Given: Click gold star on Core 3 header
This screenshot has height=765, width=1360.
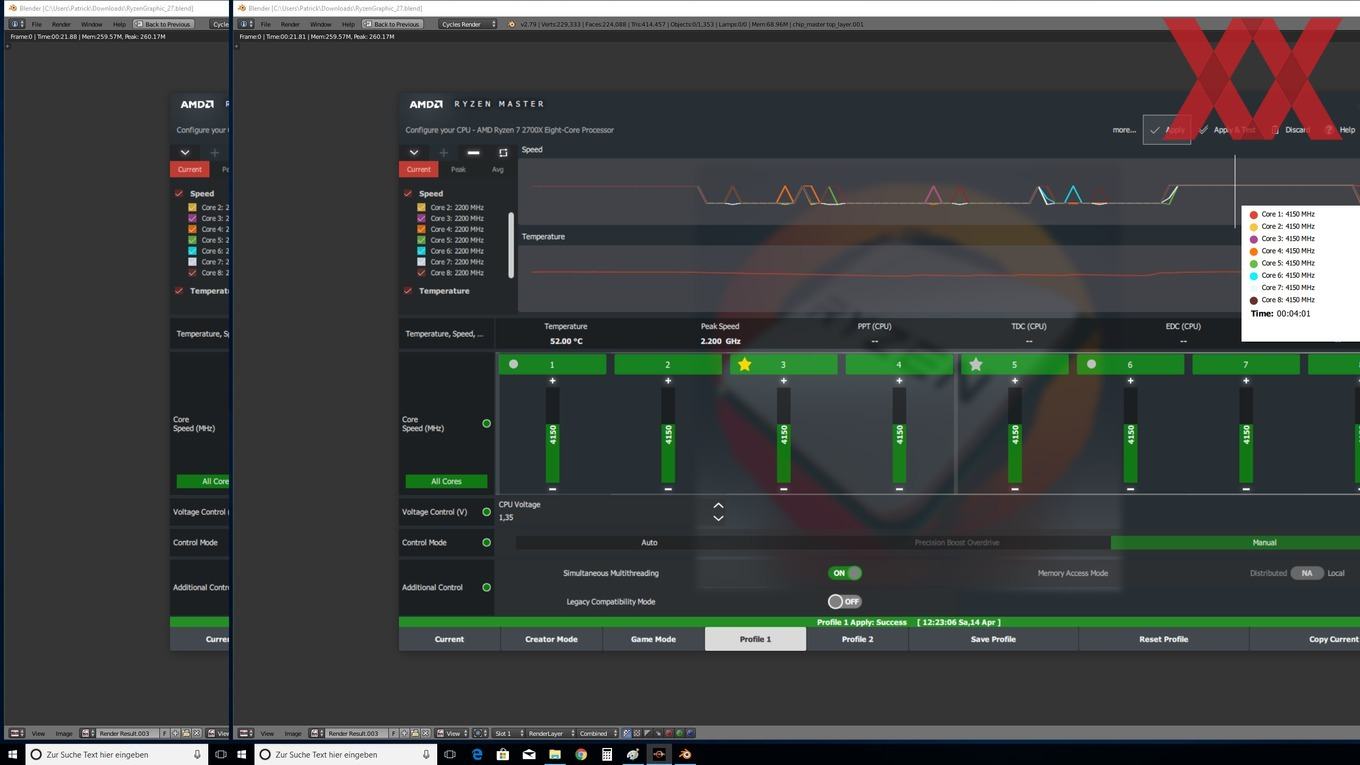Looking at the screenshot, I should click(x=744, y=365).
